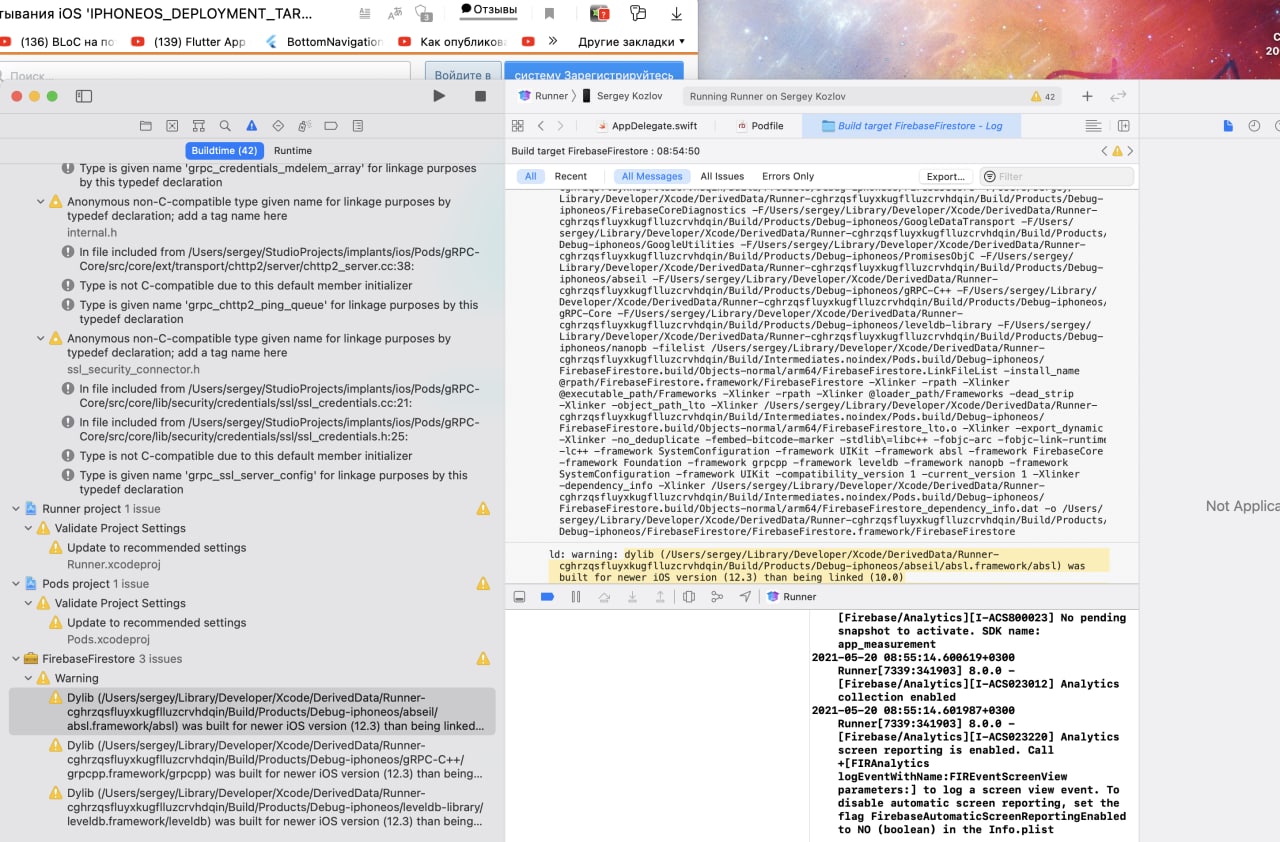Hide the debug area
This screenshot has height=842, width=1280.
coord(519,597)
